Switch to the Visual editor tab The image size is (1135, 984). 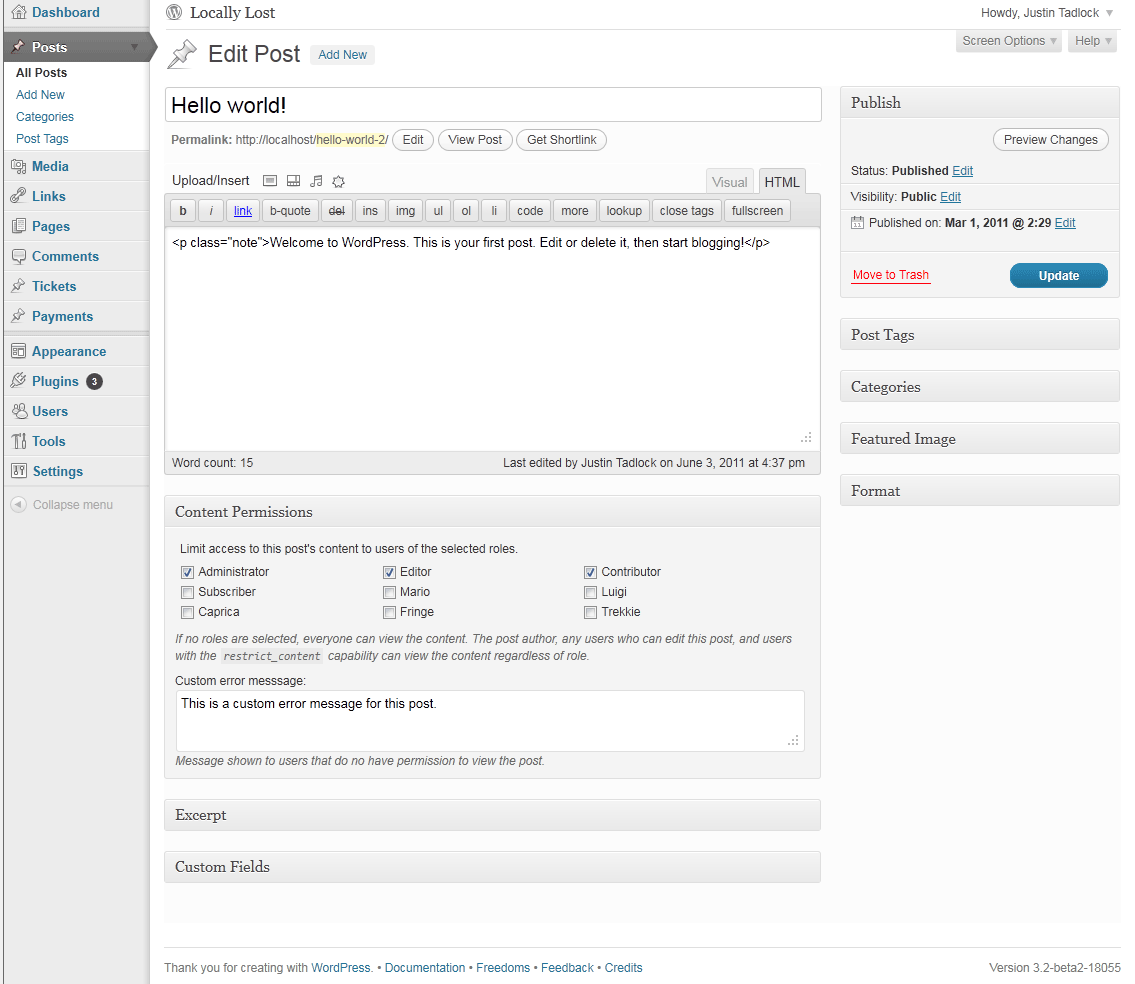click(x=730, y=182)
